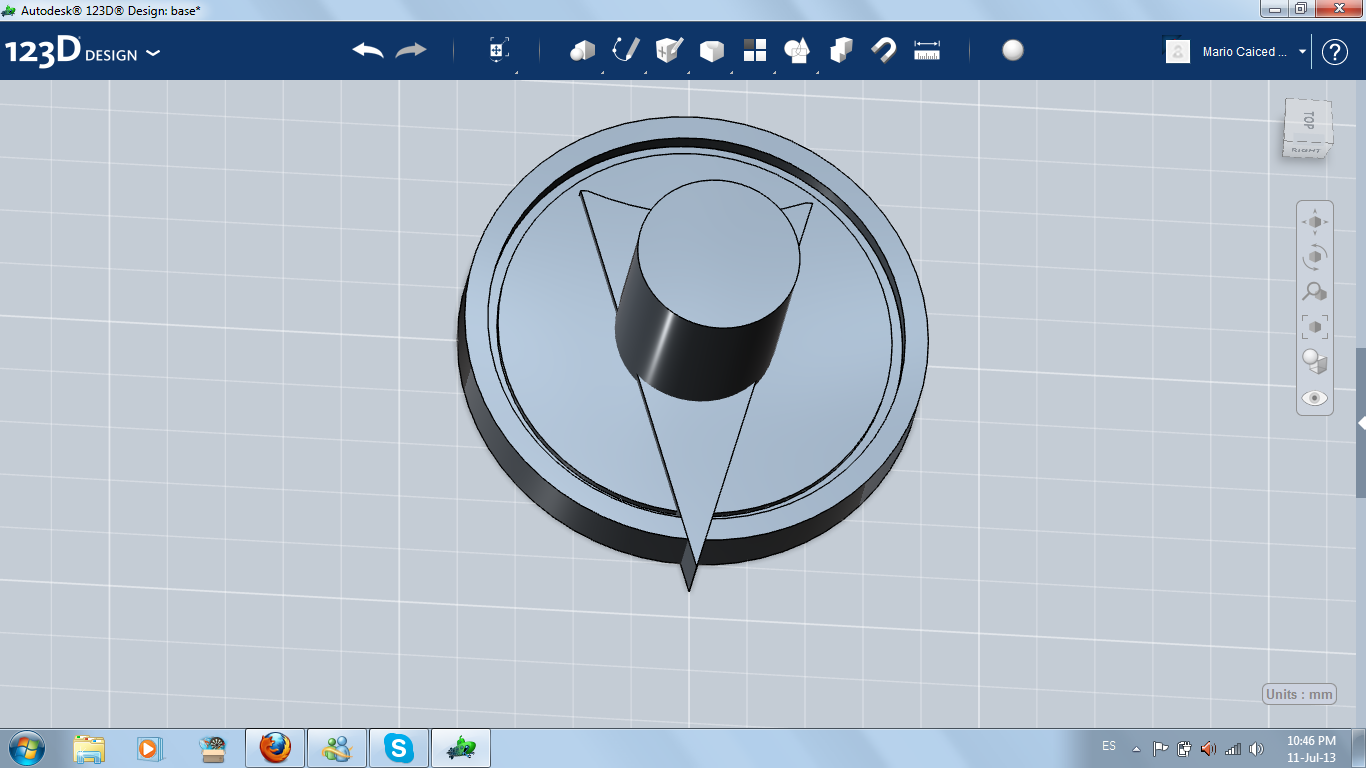Redo the undone action

(411, 51)
